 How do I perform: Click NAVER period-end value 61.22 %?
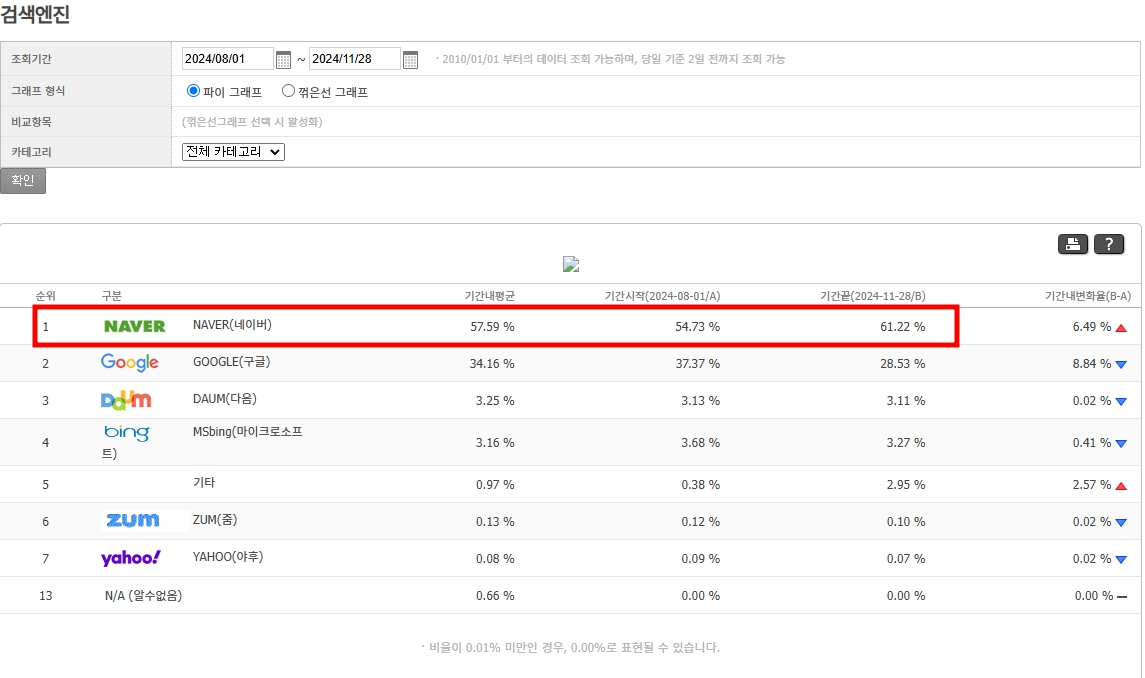pos(903,327)
